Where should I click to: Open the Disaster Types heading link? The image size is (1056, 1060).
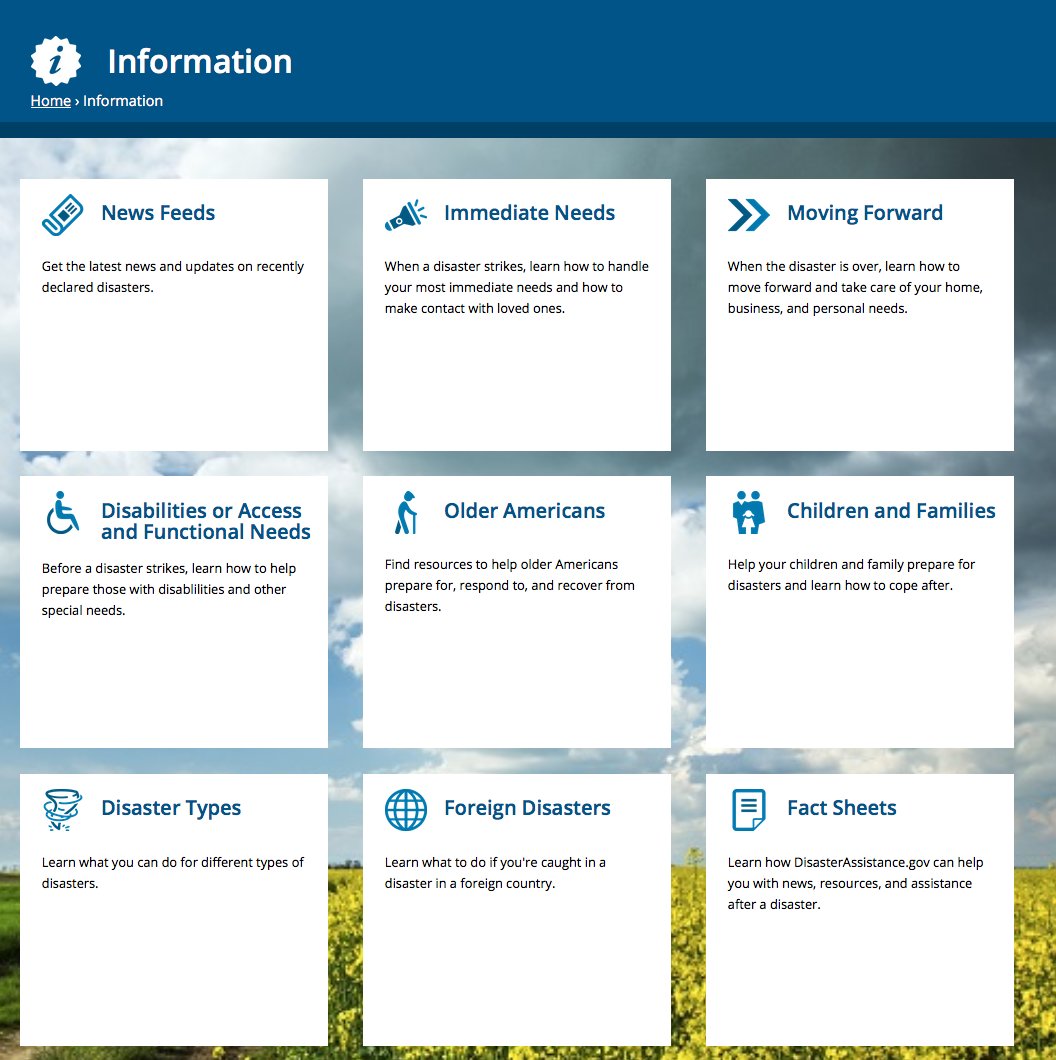point(171,808)
